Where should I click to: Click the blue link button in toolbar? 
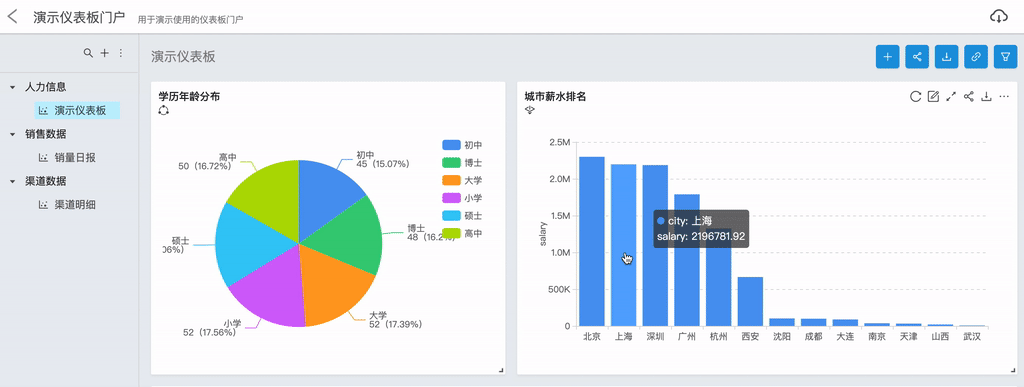[x=976, y=57]
